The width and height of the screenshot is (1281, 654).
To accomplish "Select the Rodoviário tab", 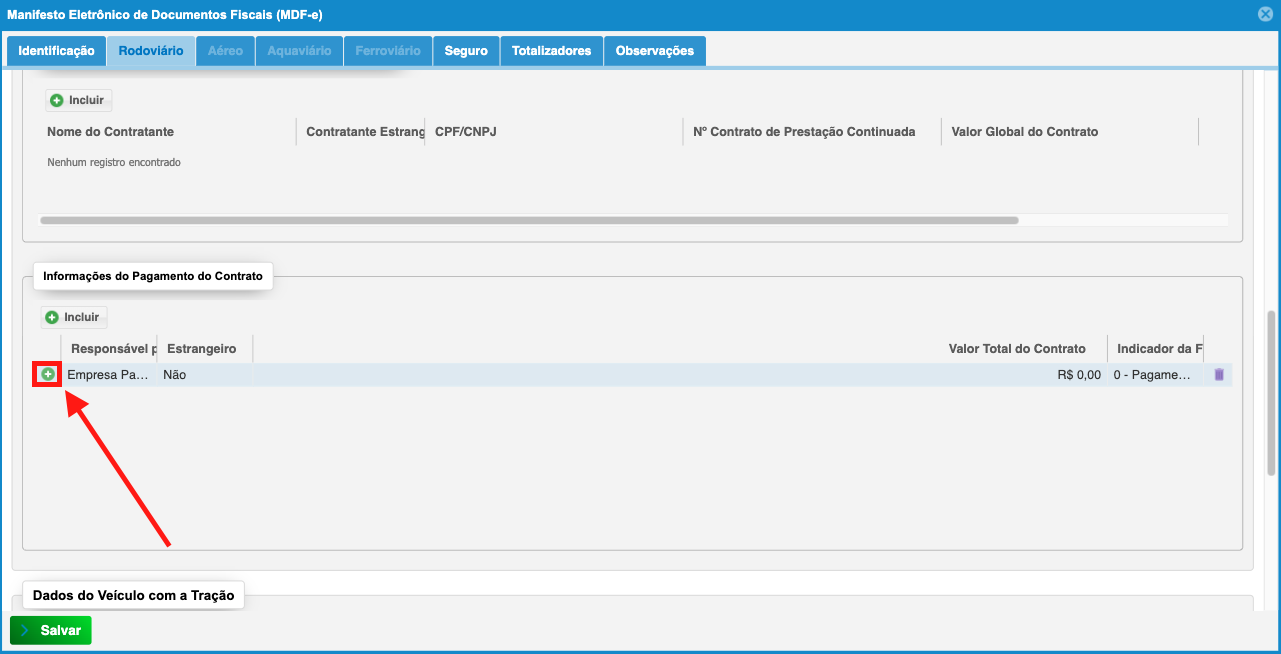I will tap(151, 51).
